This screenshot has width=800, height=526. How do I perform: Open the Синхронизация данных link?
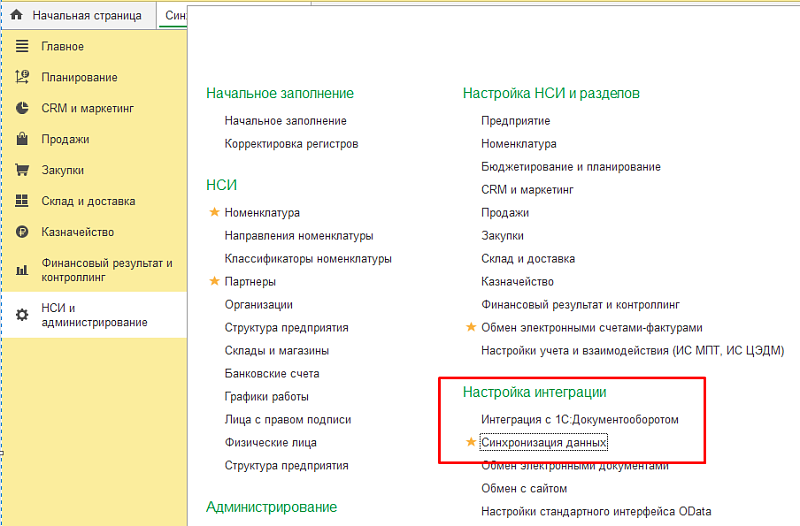point(544,442)
